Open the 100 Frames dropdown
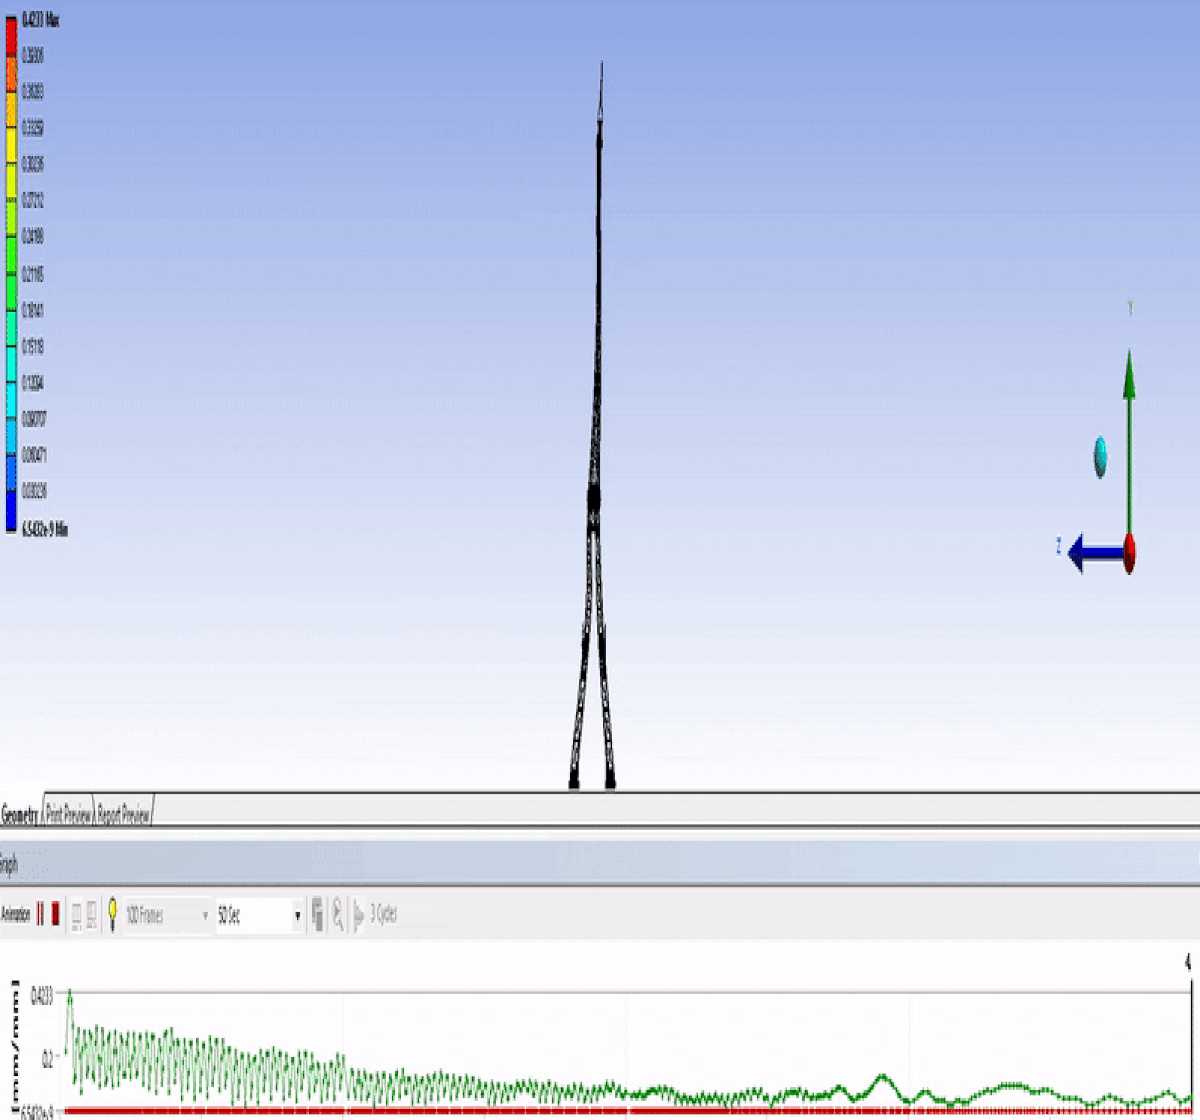This screenshot has height=1120, width=1200. (x=167, y=915)
